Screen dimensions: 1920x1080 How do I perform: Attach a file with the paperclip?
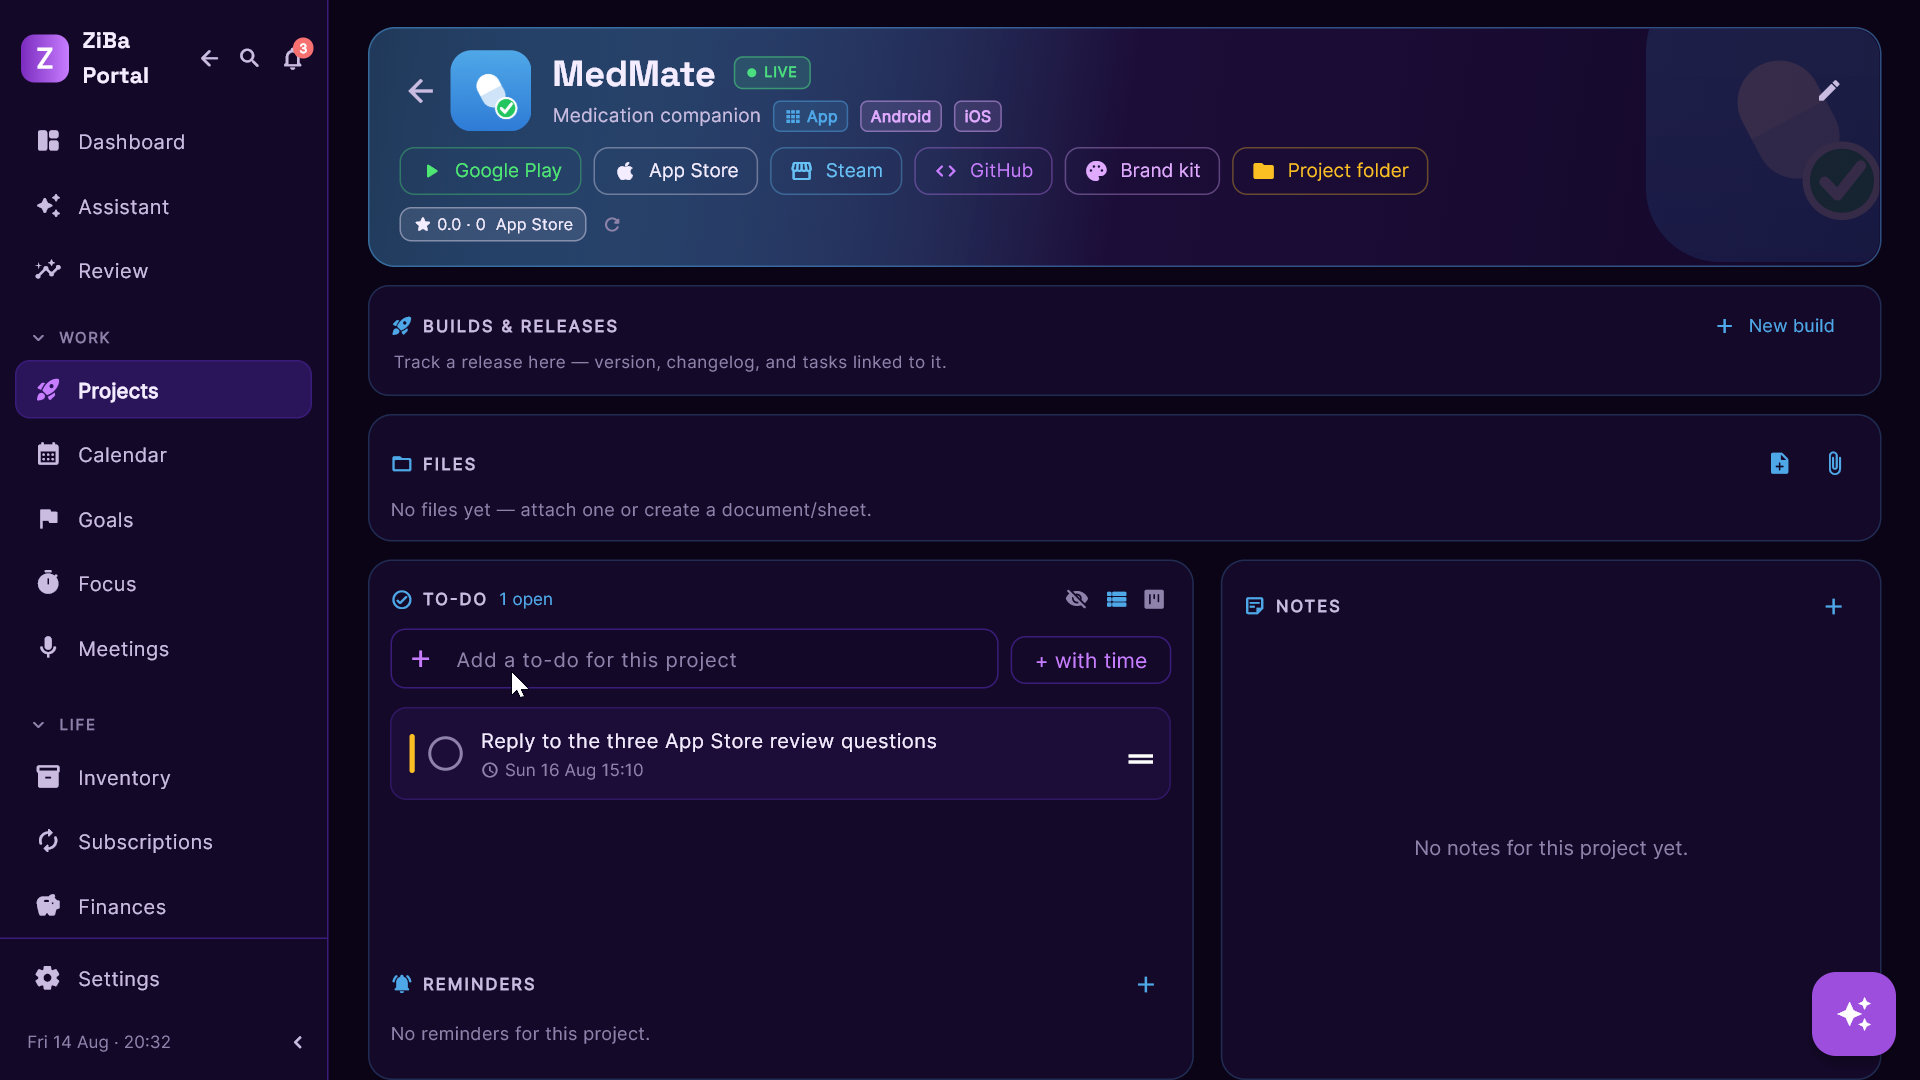pos(1835,464)
